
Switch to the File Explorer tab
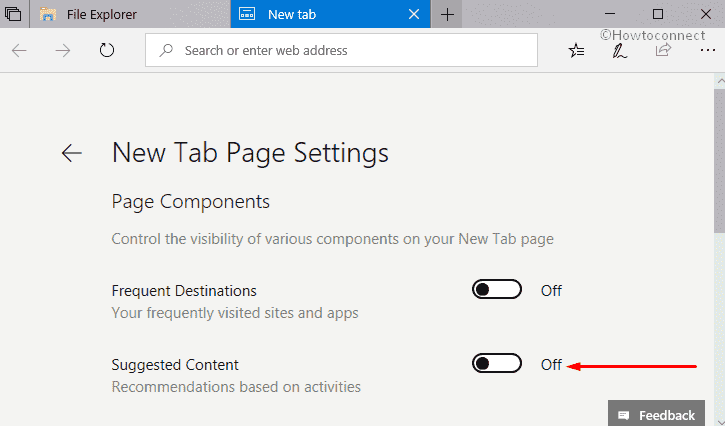[100, 15]
